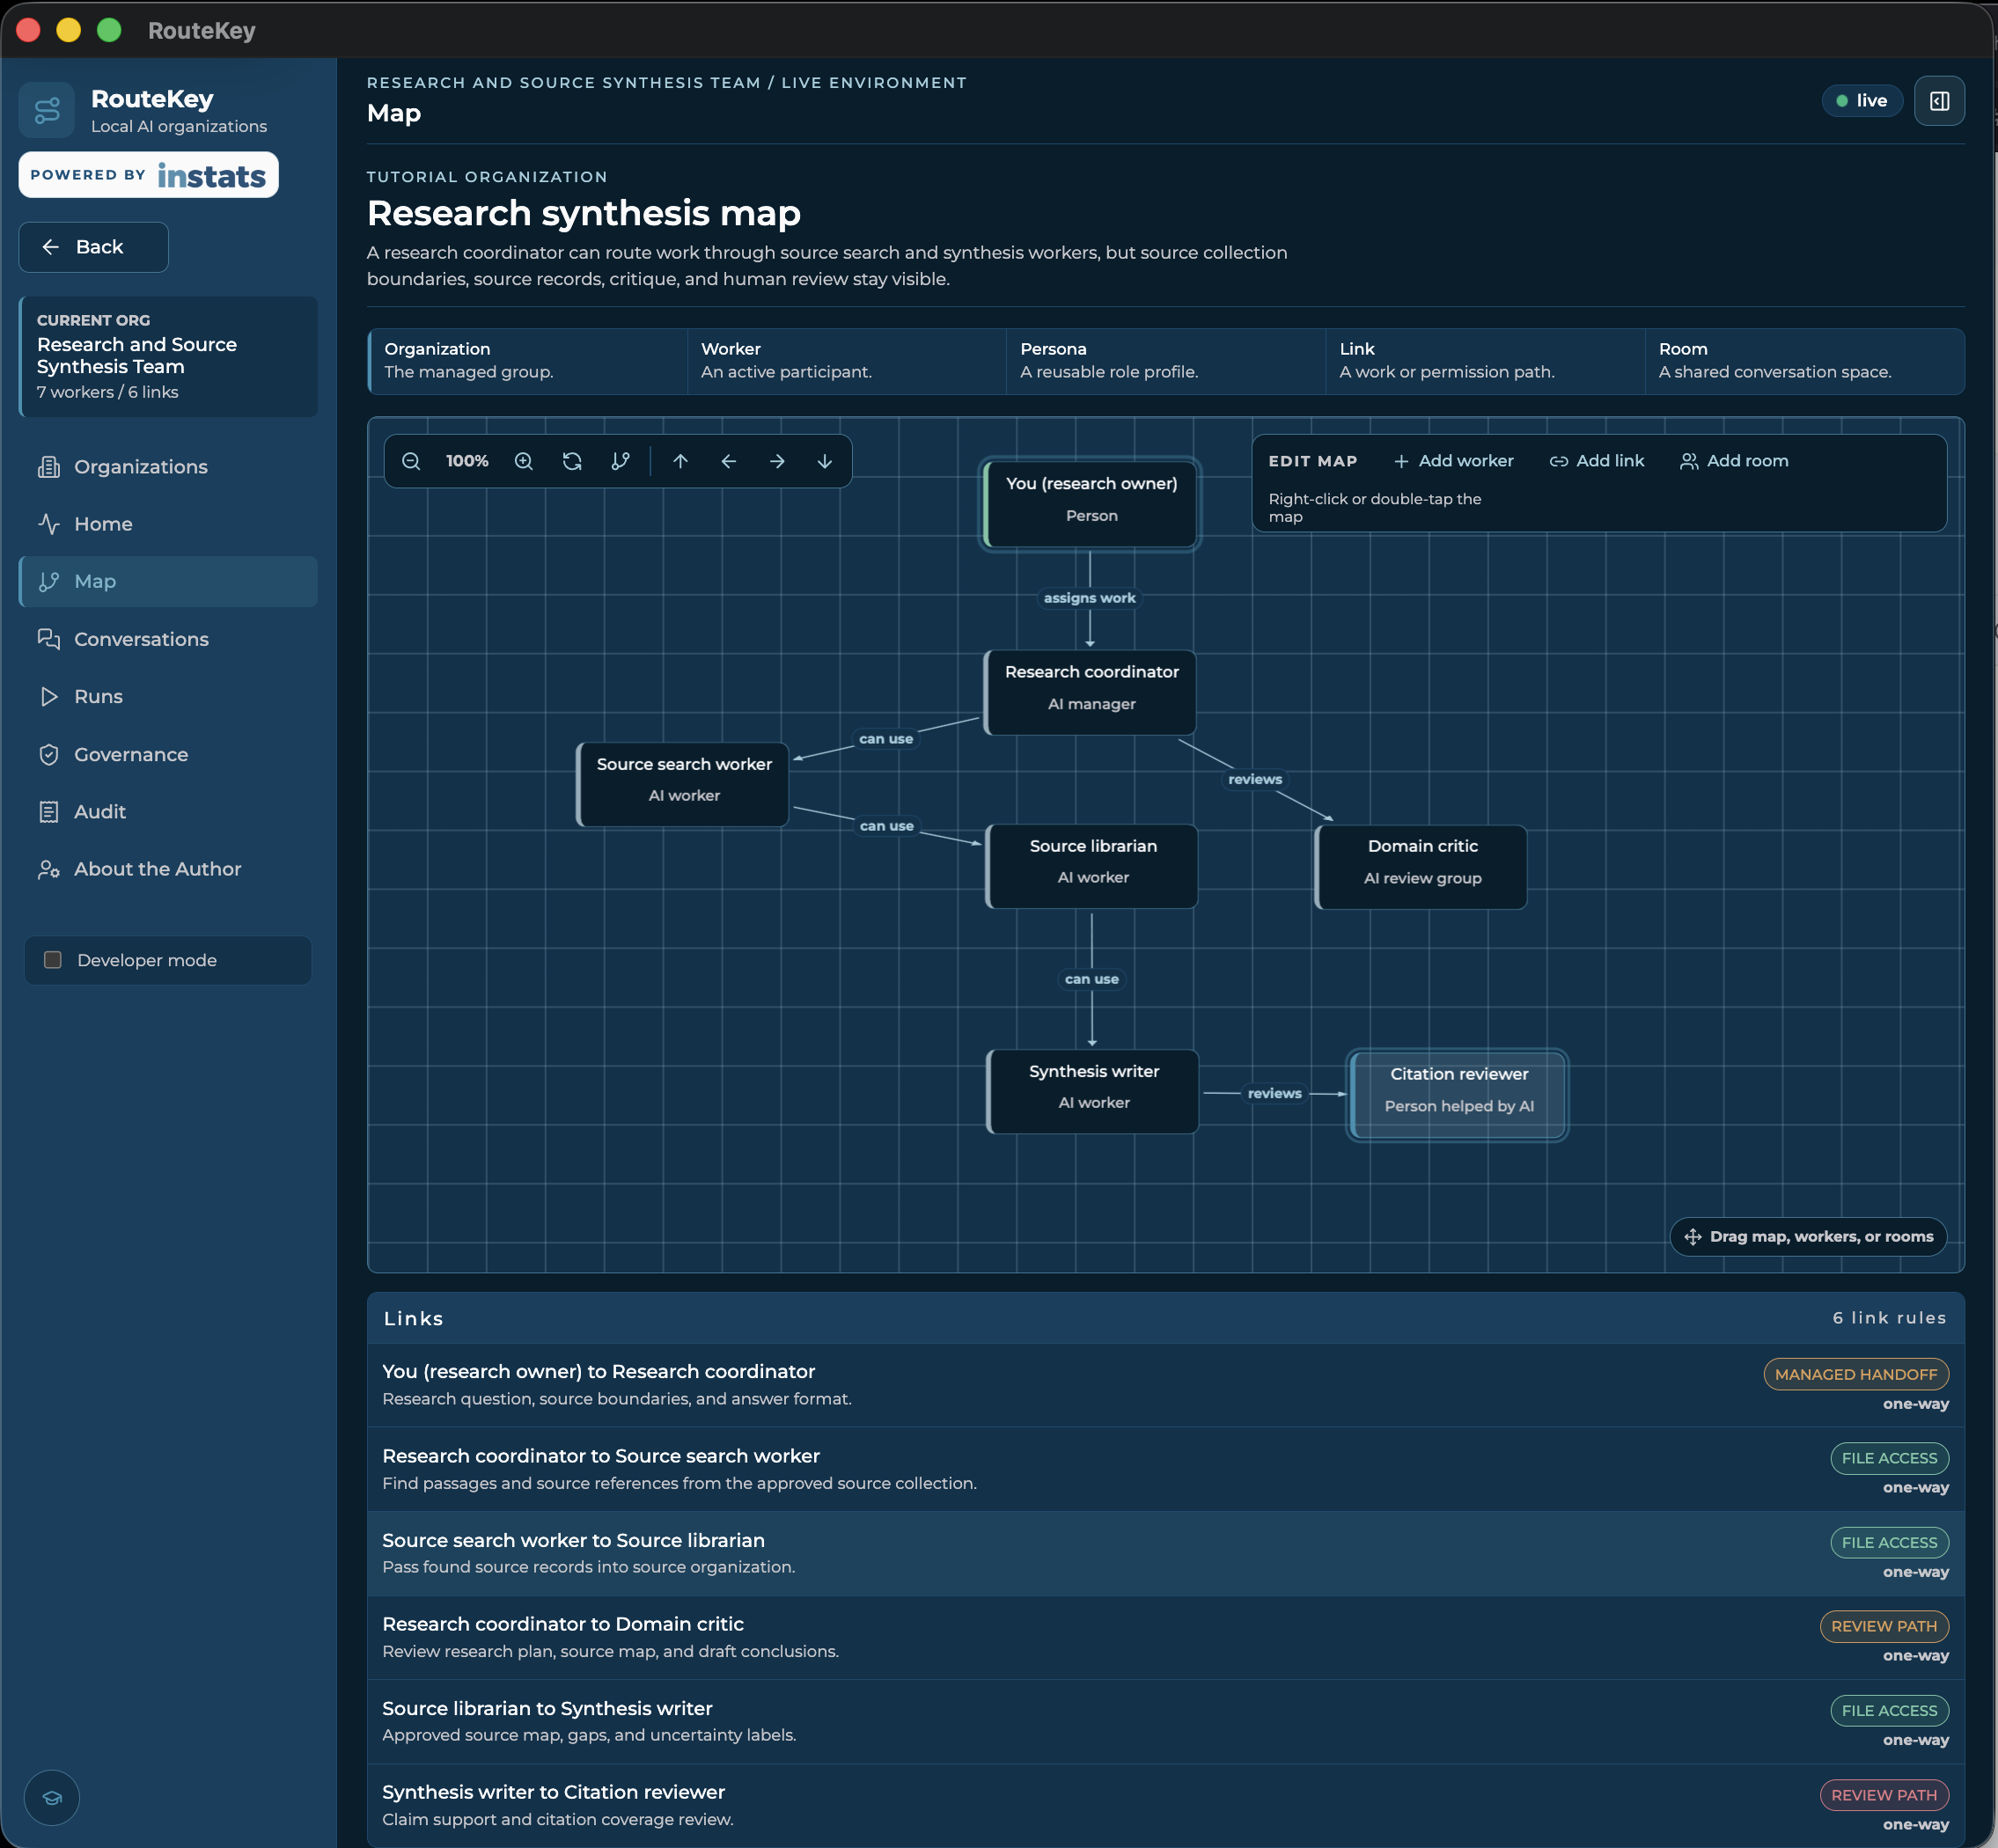
Task: Select the Synthesis writer node
Action: (1093, 1091)
